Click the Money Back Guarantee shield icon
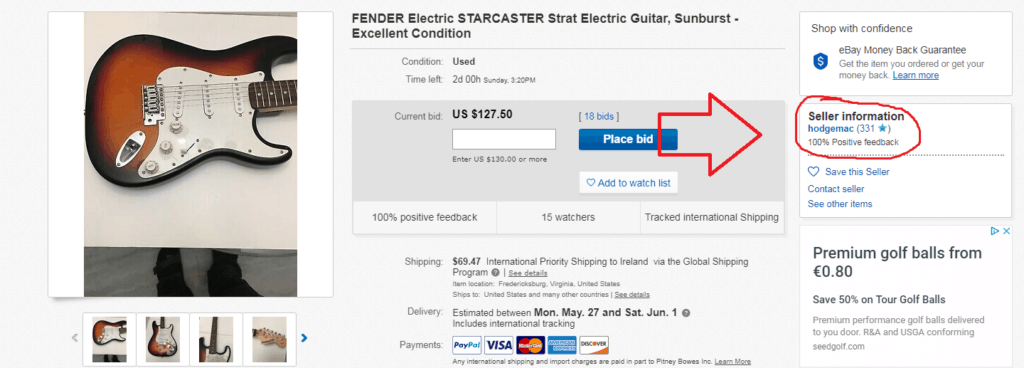 tap(820, 62)
